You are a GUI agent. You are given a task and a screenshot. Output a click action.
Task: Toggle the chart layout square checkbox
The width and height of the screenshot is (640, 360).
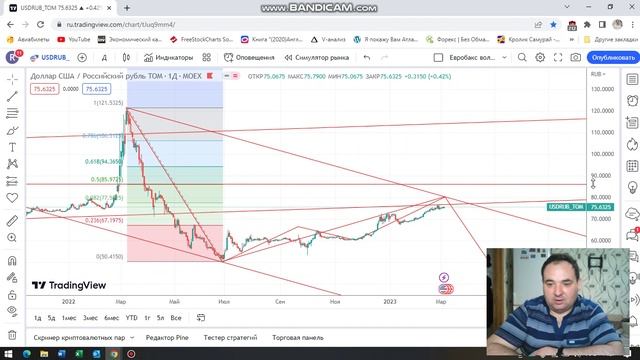pyautogui.click(x=438, y=58)
